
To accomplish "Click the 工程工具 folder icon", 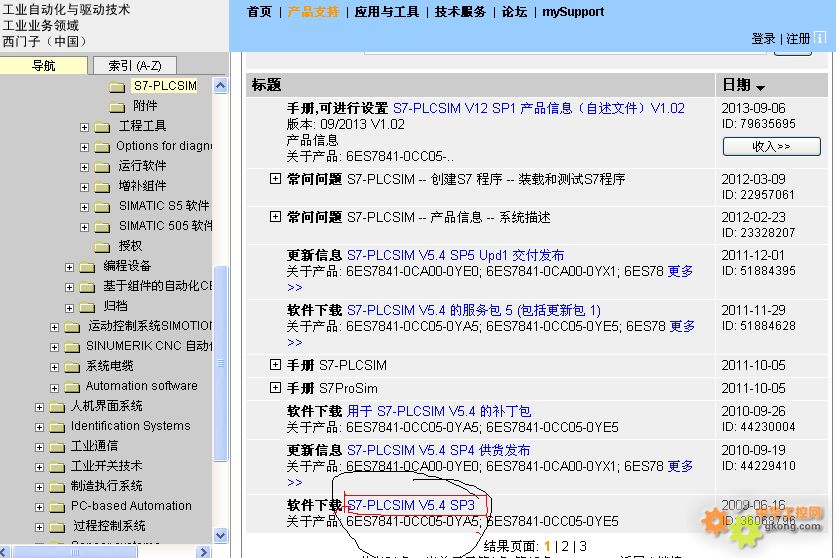I will click(x=102, y=127).
